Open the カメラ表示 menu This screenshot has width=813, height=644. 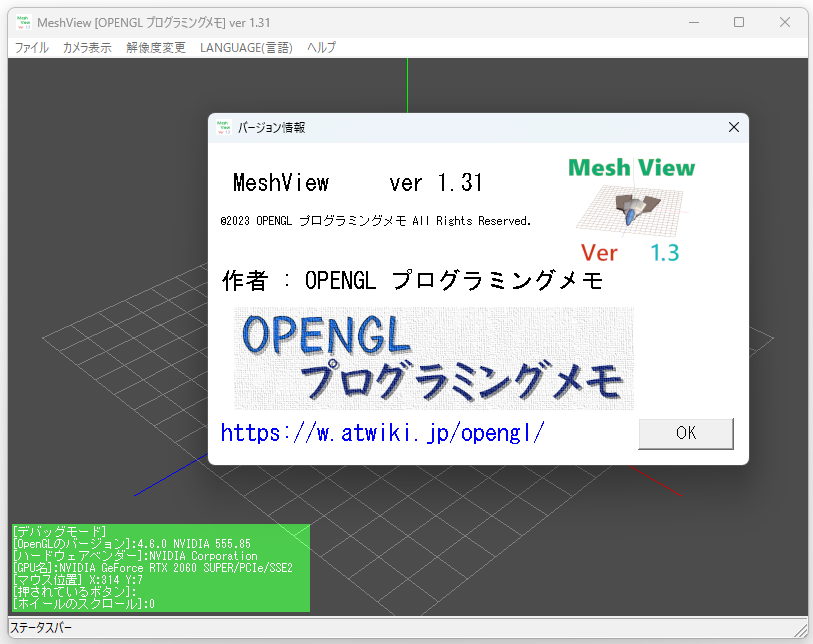(x=87, y=48)
